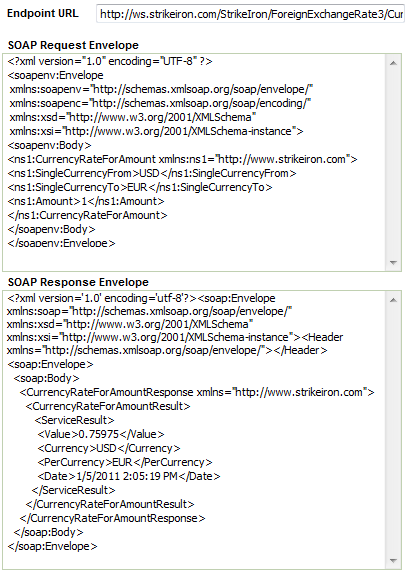Click the CurrencyRateForAmountResponse opening tag
The image size is (411, 577).
[x=197, y=392]
